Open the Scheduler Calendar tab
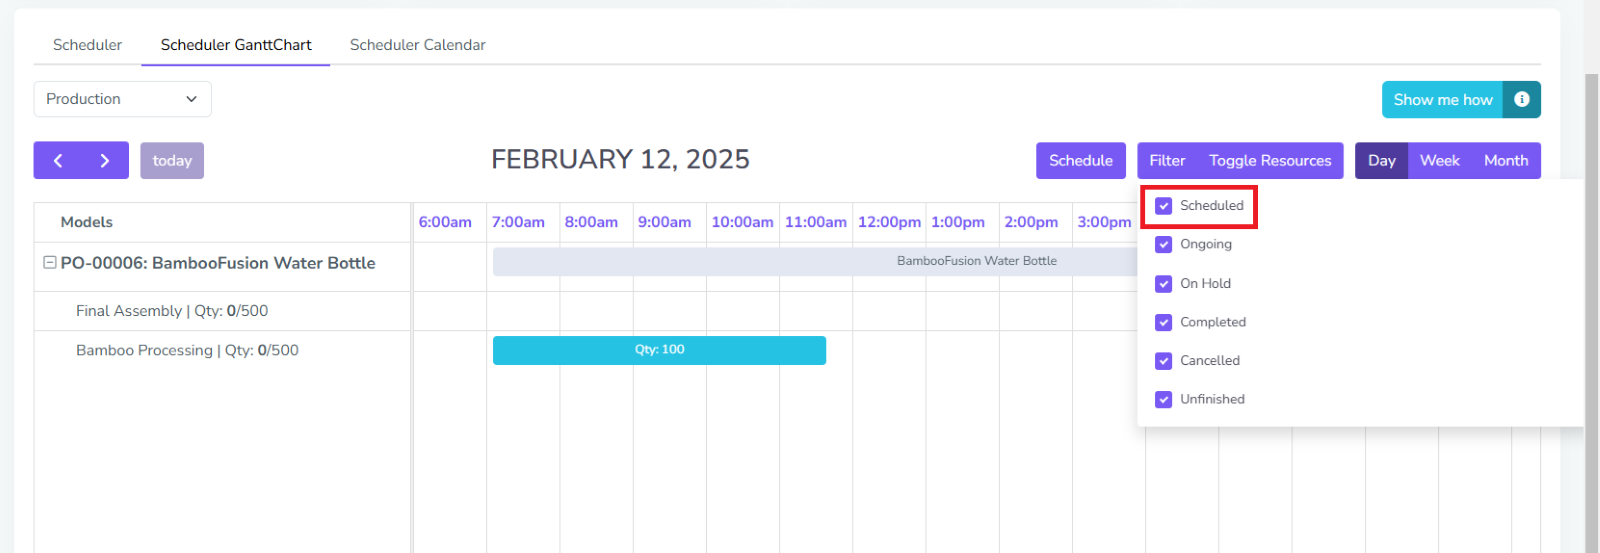The image size is (1600, 553). click(x=417, y=45)
